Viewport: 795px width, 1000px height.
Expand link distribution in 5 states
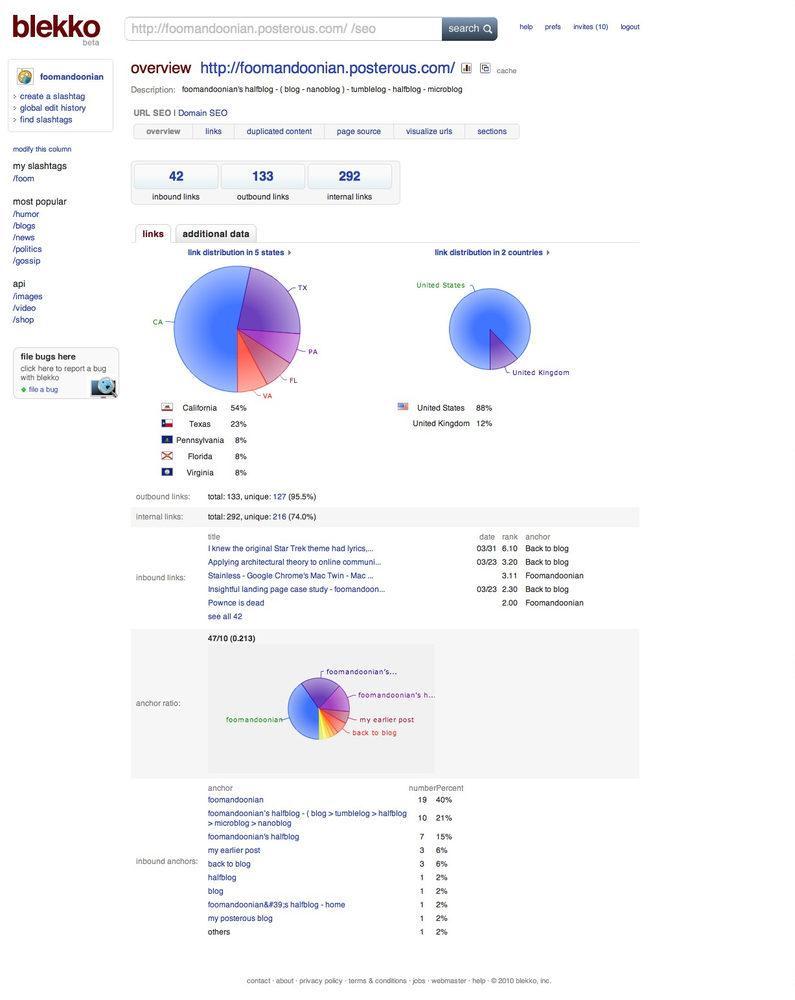tap(239, 253)
